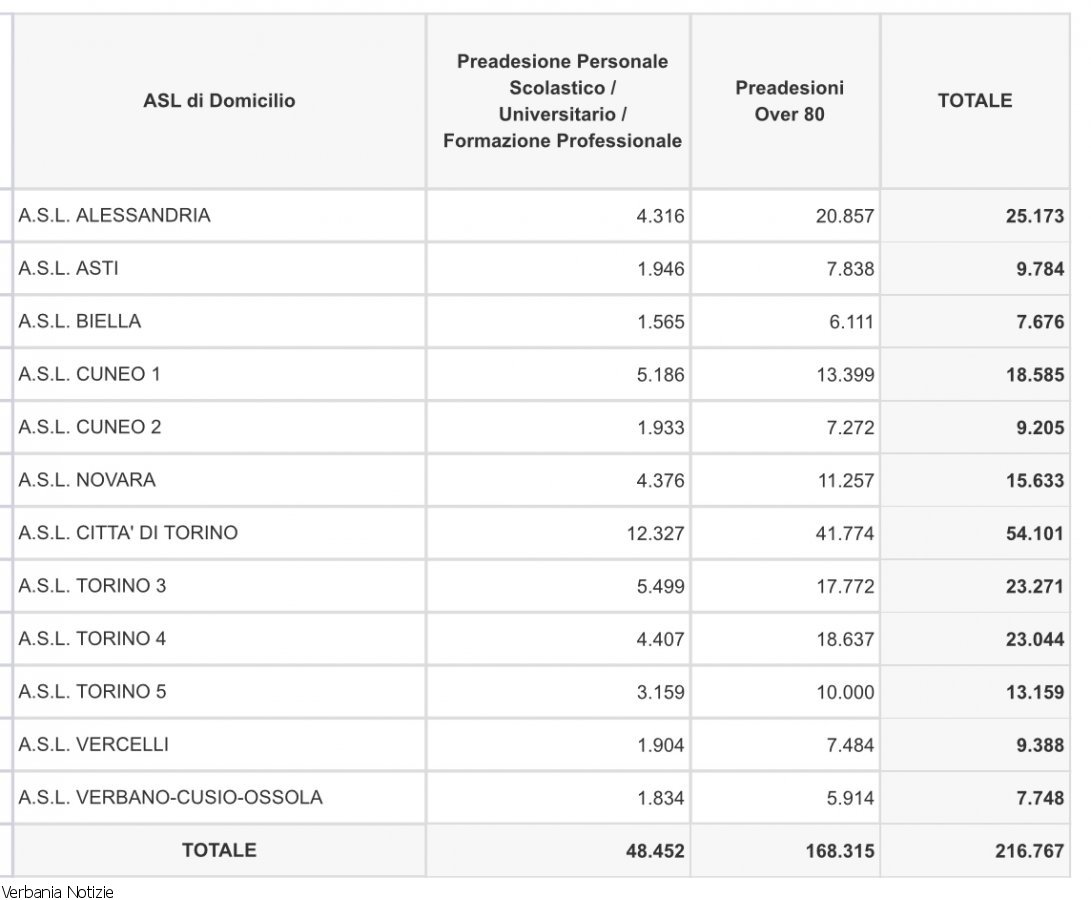Select the "Preadesioni Over 80" column header
This screenshot has width=1091, height=900.
pyautogui.click(x=789, y=101)
